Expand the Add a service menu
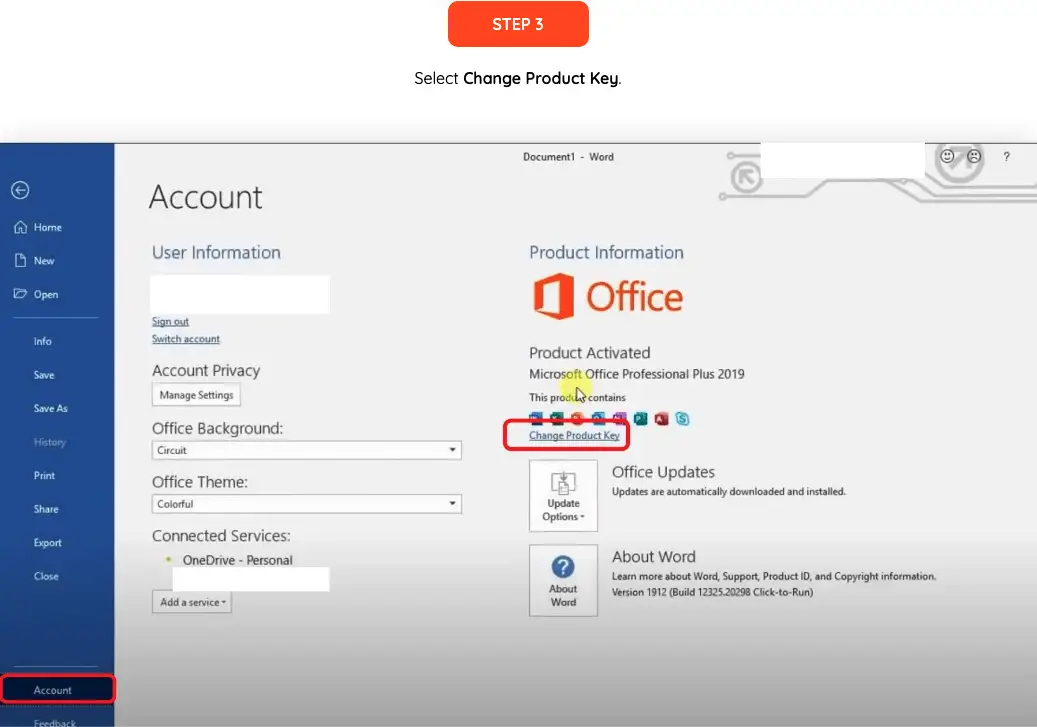 tap(192, 602)
